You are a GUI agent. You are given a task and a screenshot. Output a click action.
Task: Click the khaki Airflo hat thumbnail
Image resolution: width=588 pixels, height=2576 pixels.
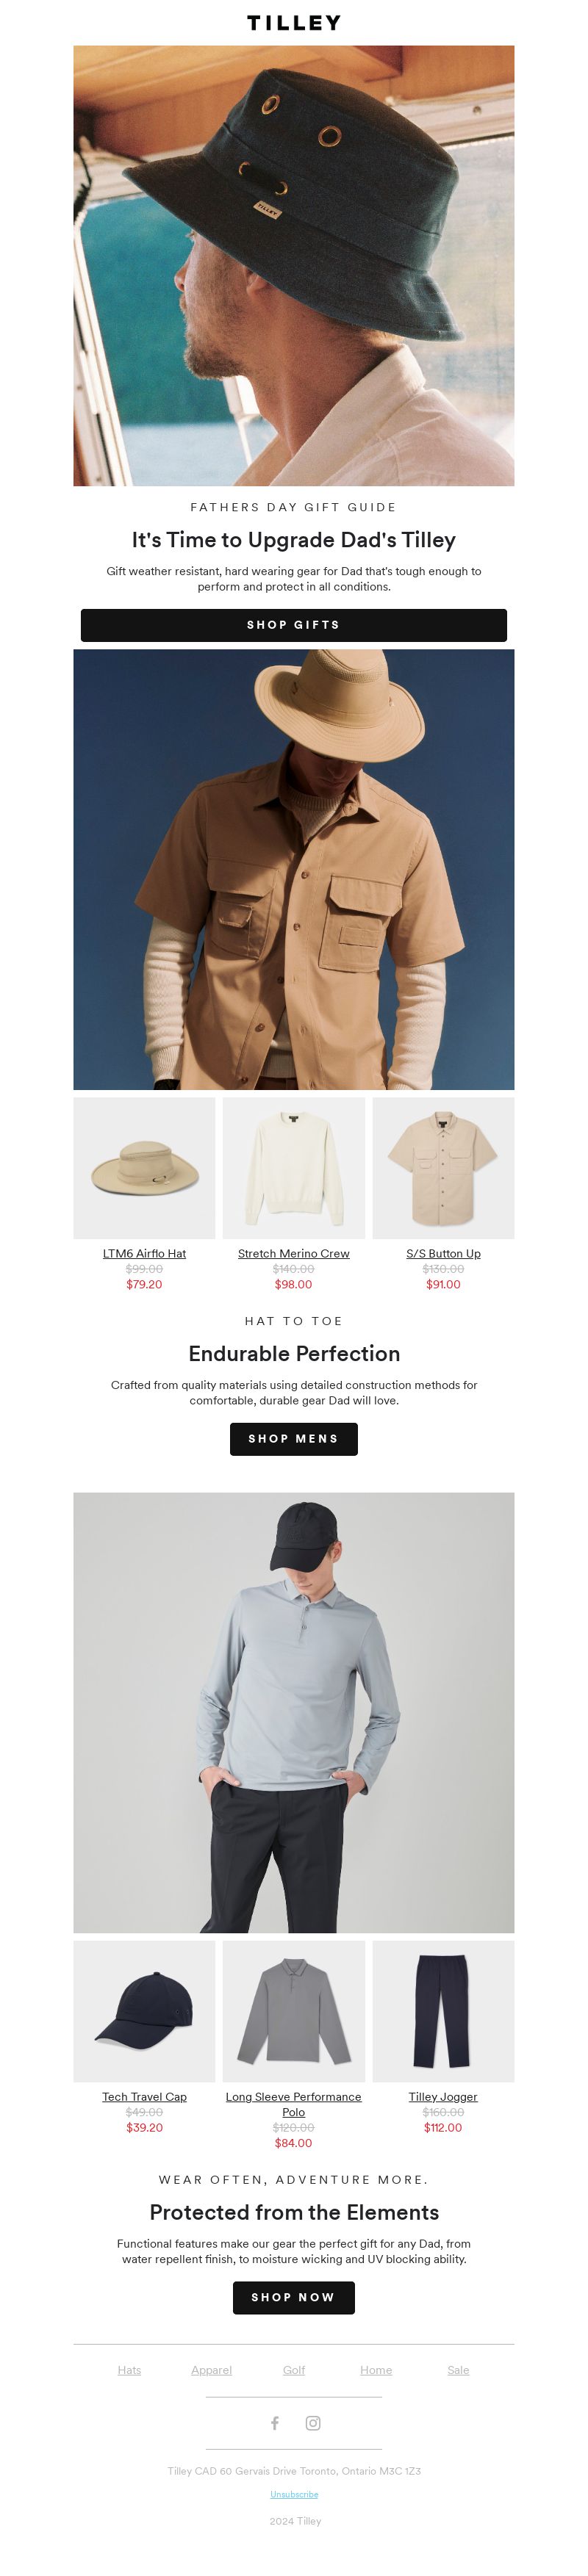[144, 1168]
